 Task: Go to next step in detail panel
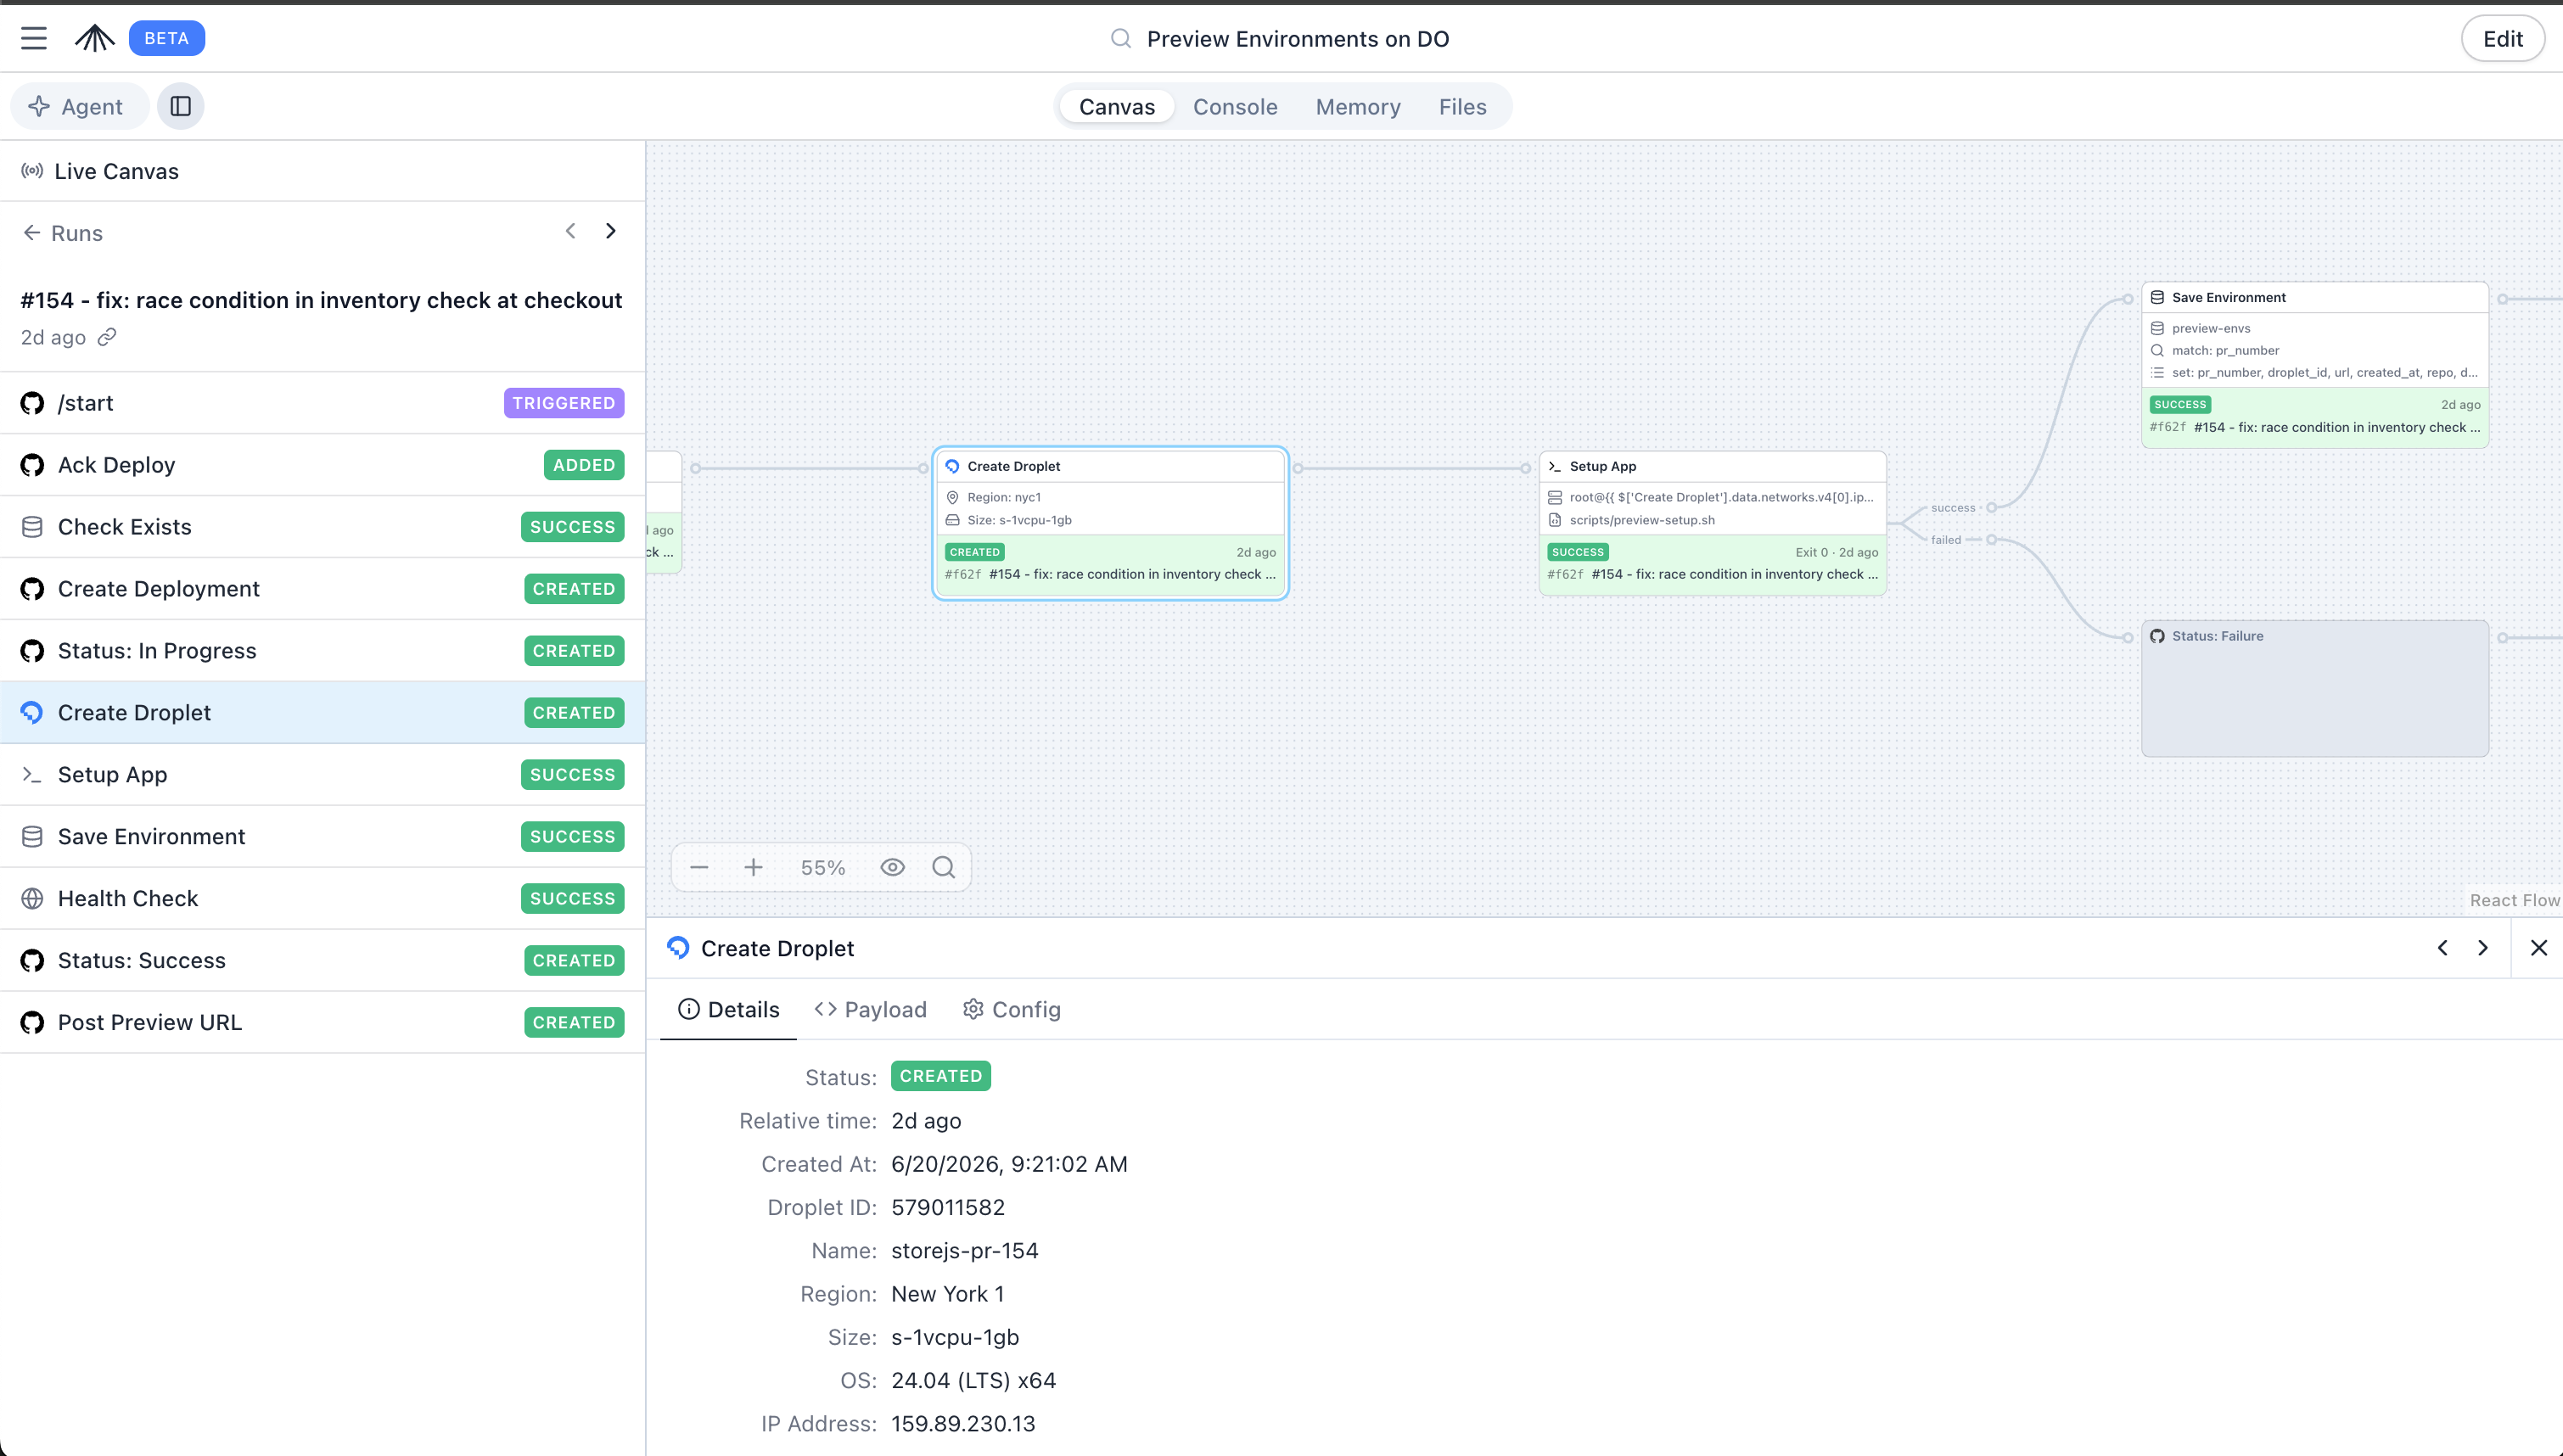point(2482,948)
